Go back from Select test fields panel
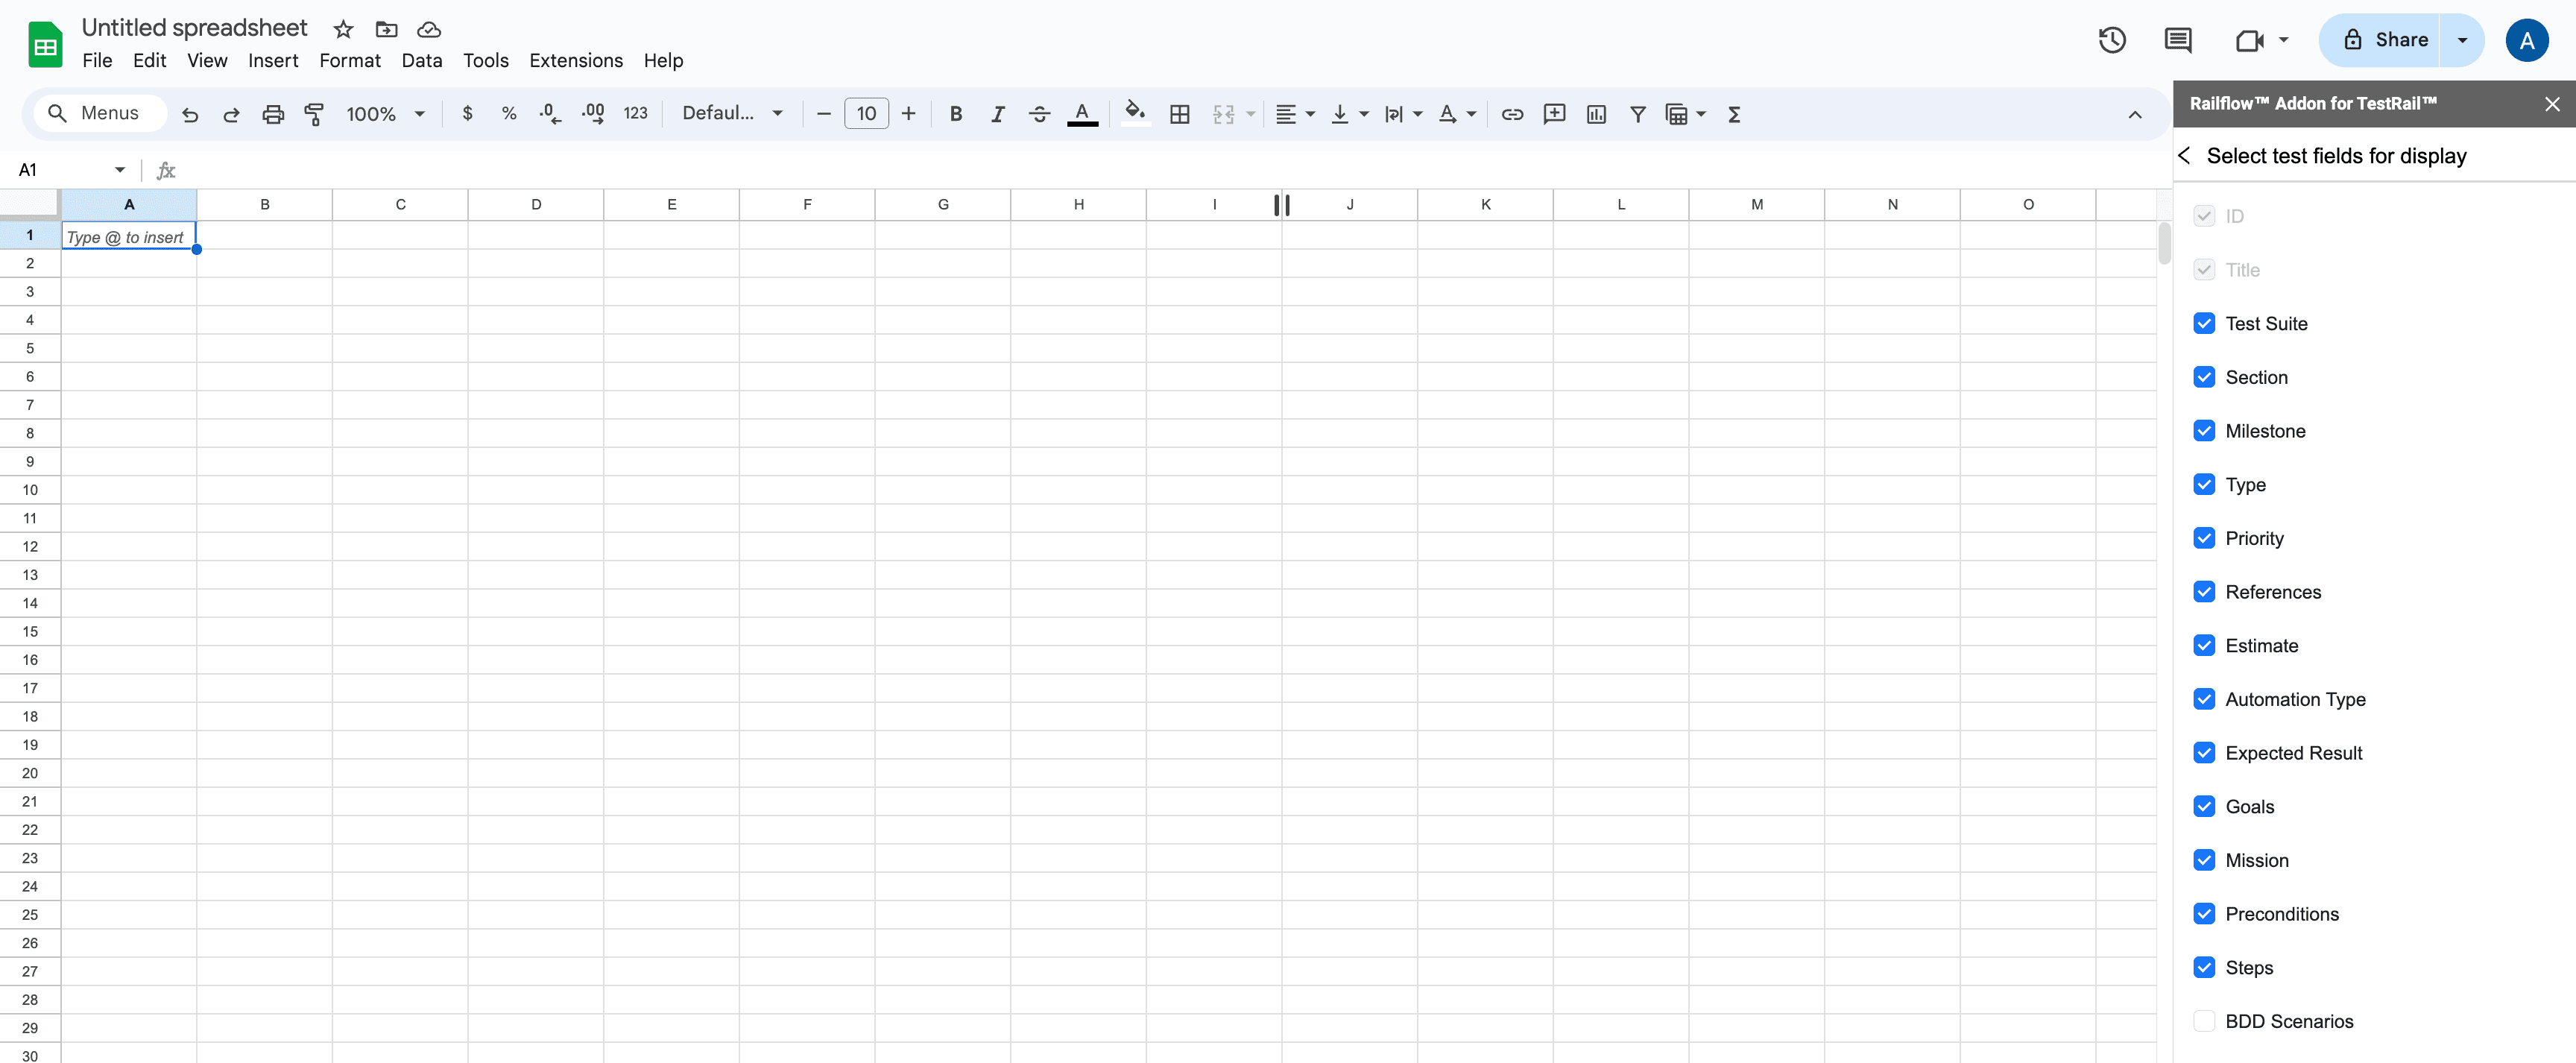The height and width of the screenshot is (1063, 2576). [x=2185, y=156]
